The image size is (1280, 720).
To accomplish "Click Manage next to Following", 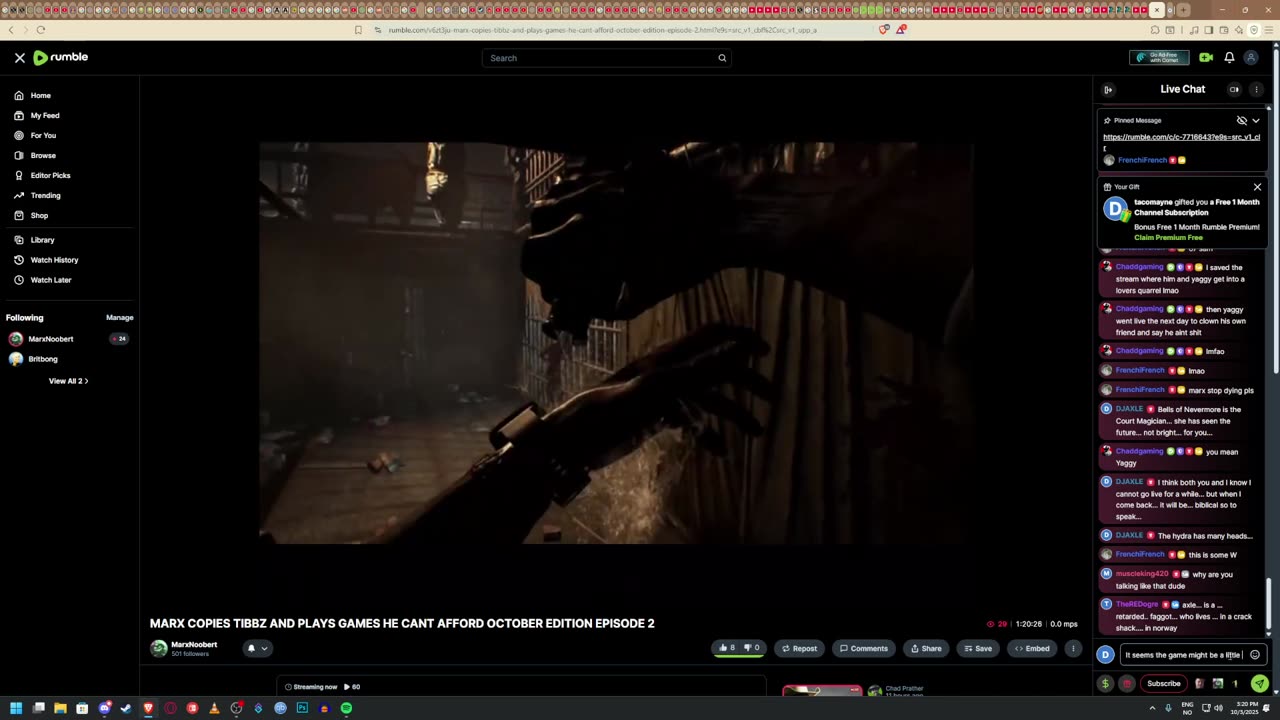I will click(x=119, y=318).
